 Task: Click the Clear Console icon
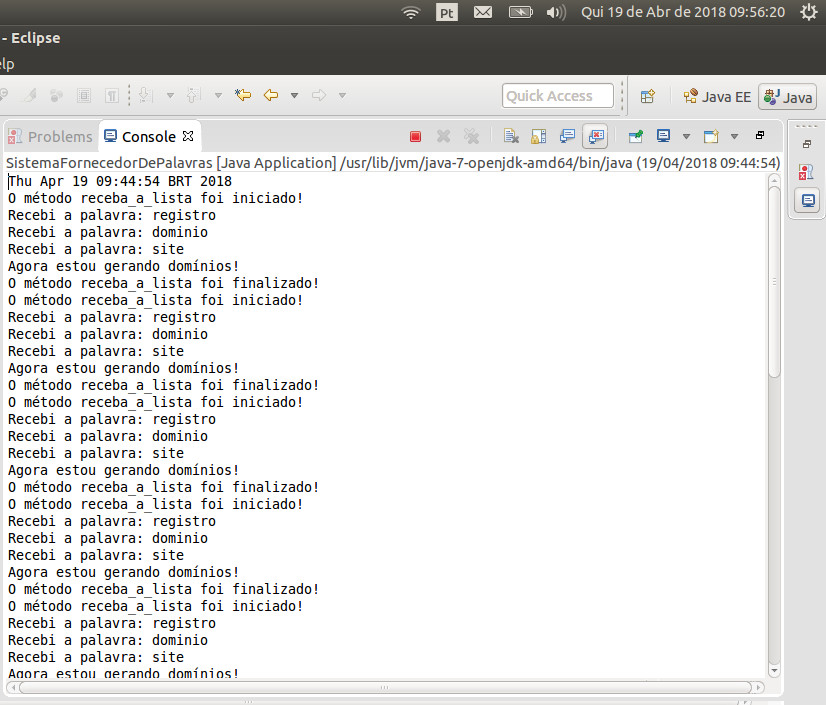click(x=511, y=136)
